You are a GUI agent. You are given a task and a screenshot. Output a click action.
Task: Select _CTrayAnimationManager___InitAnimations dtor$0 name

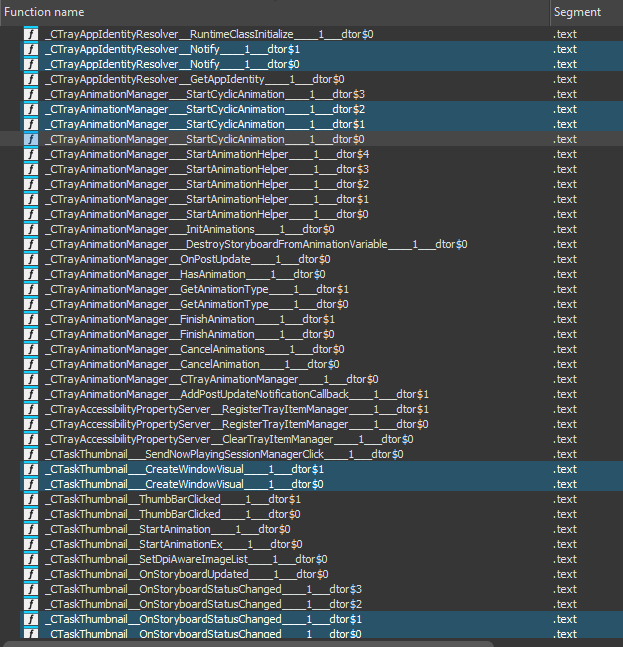pos(190,229)
